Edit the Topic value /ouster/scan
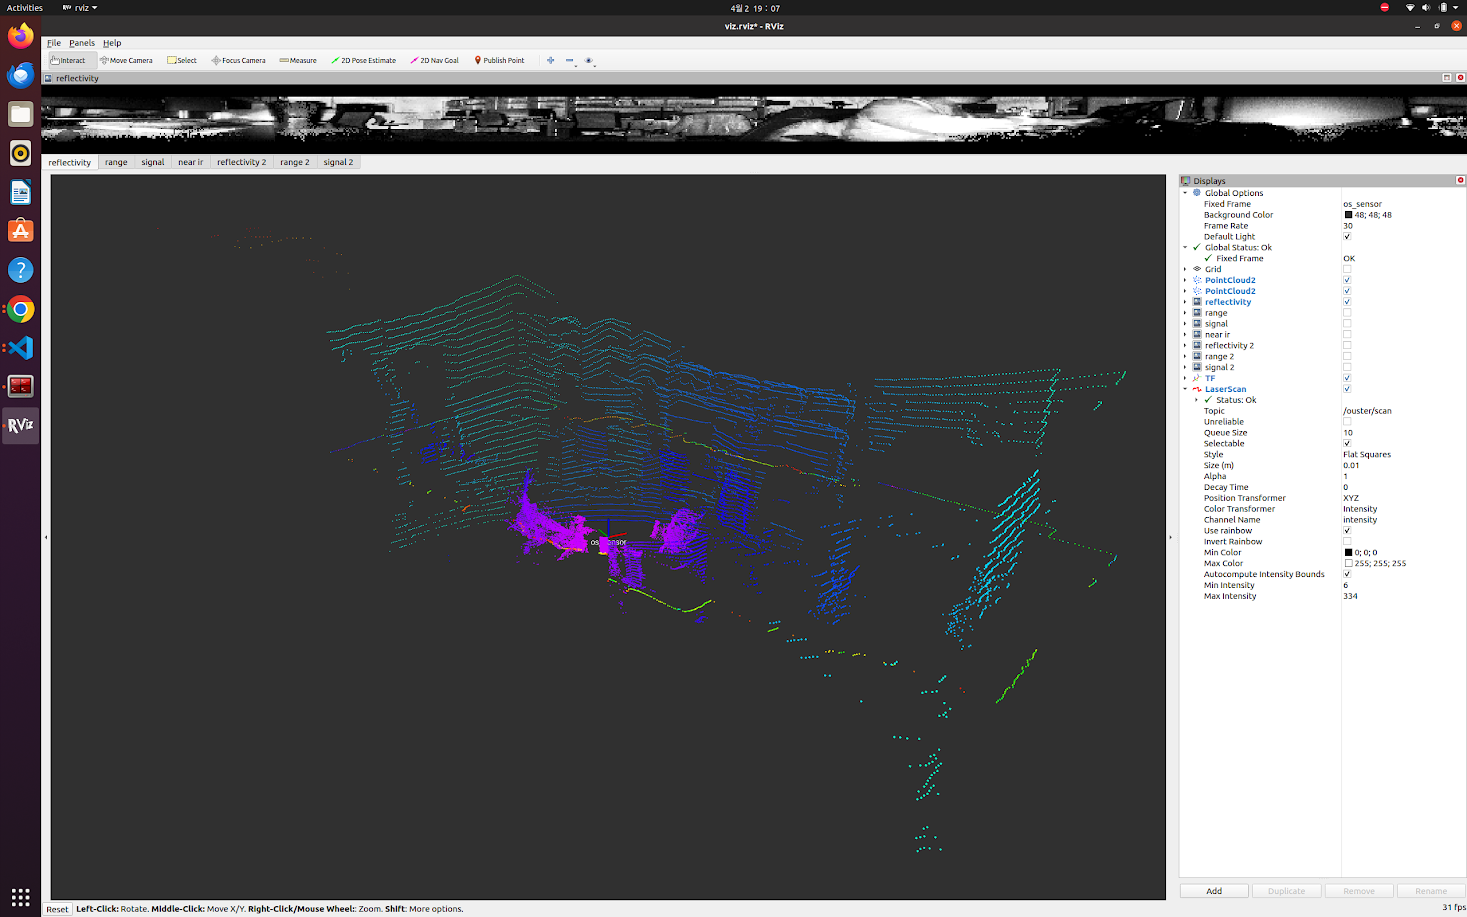The image size is (1467, 917). click(1403, 411)
